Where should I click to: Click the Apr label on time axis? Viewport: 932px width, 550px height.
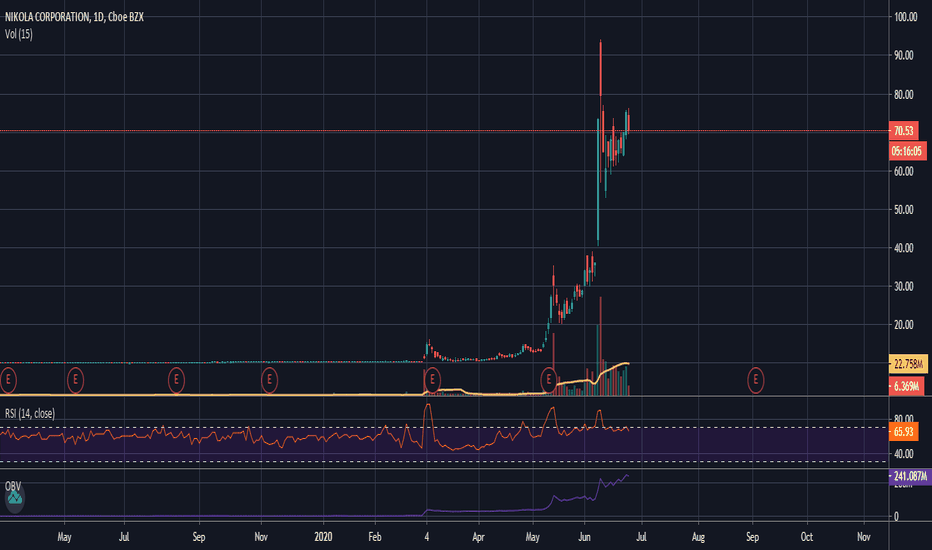478,536
